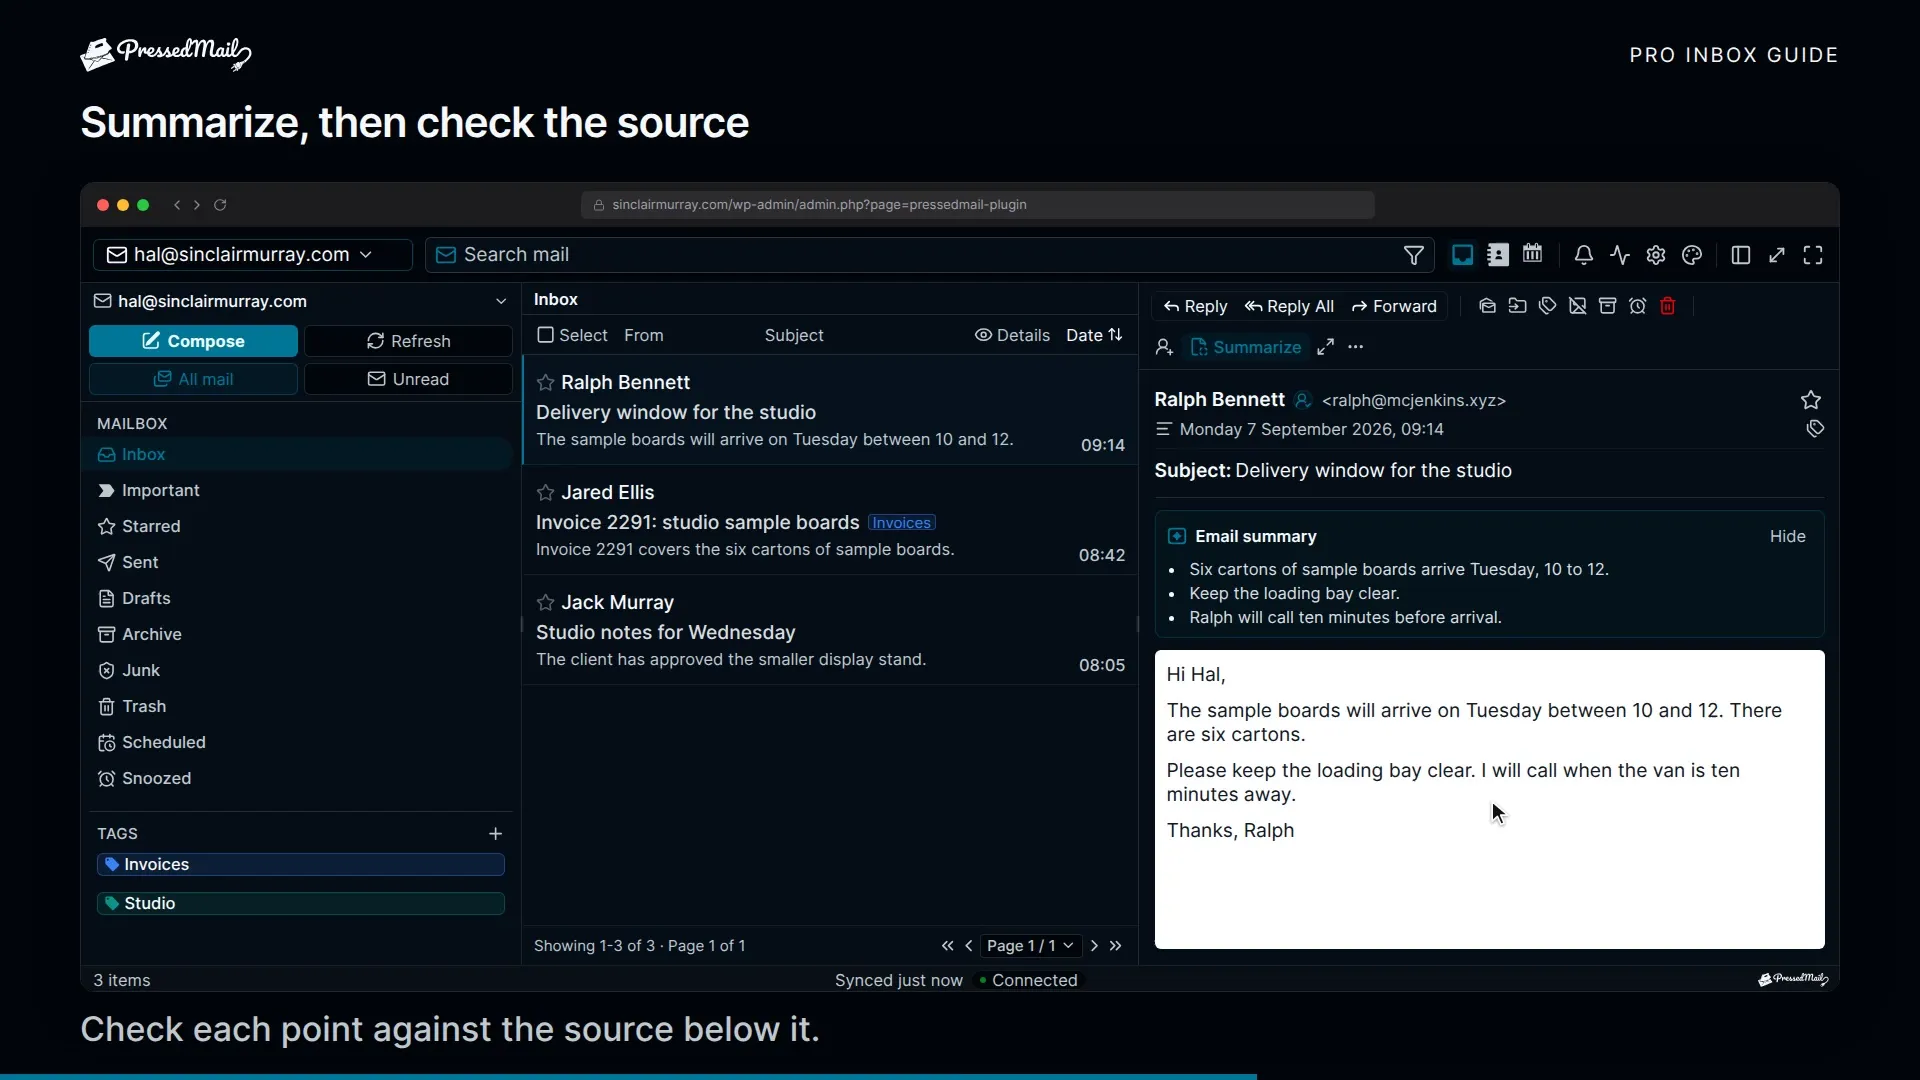Viewport: 1920px width, 1080px height.
Task: Click the Compose button
Action: [193, 341]
